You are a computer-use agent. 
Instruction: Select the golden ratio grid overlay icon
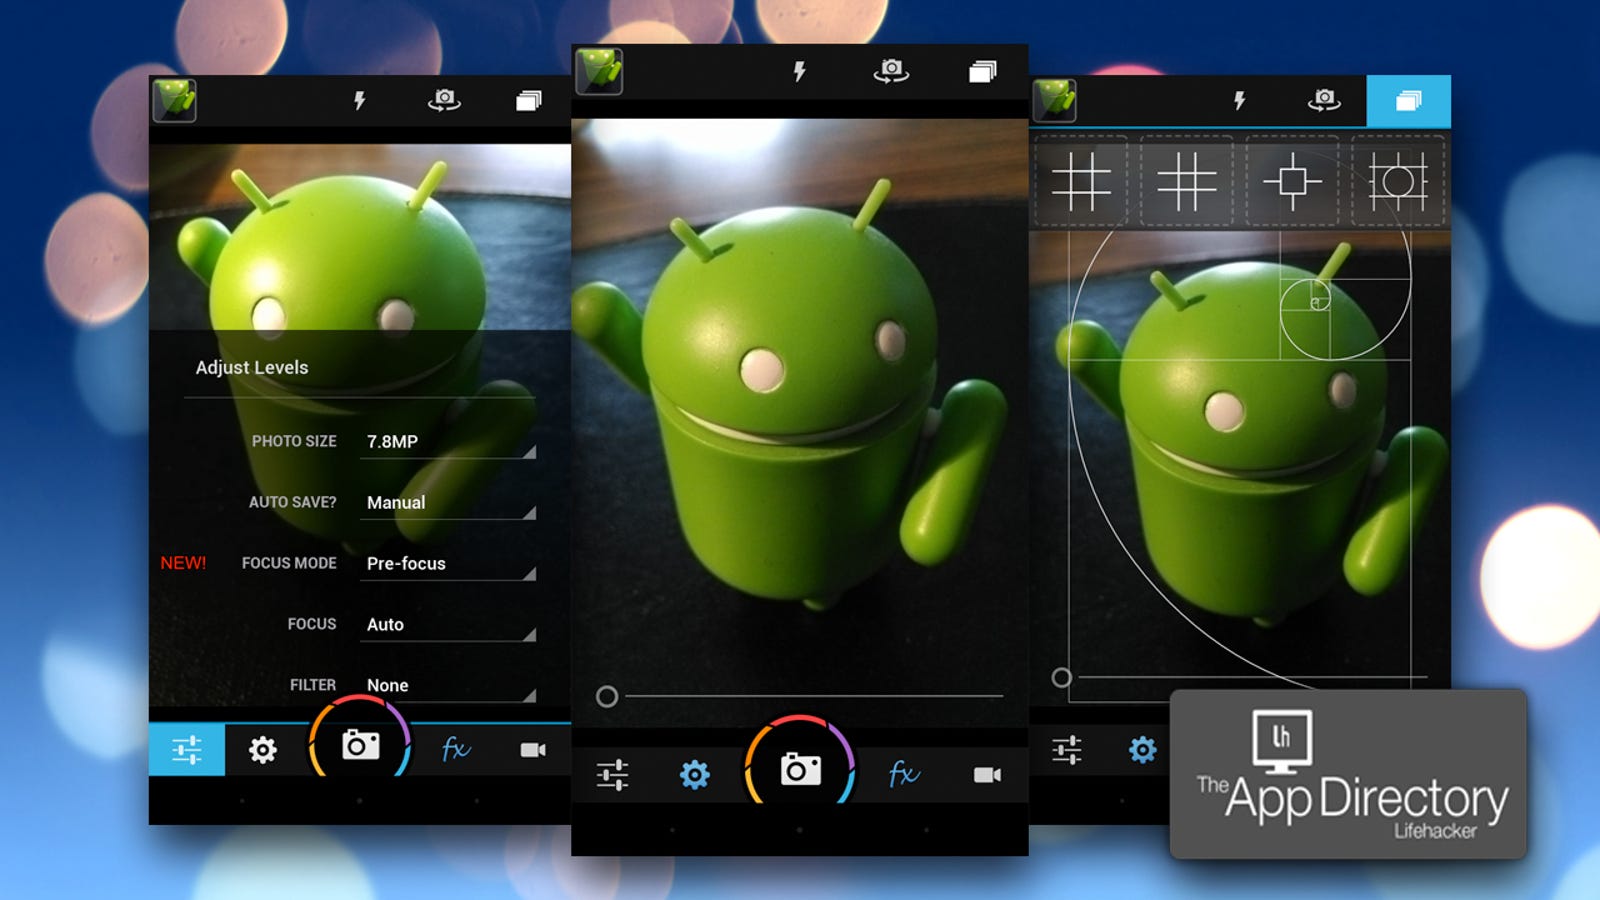[1186, 182]
